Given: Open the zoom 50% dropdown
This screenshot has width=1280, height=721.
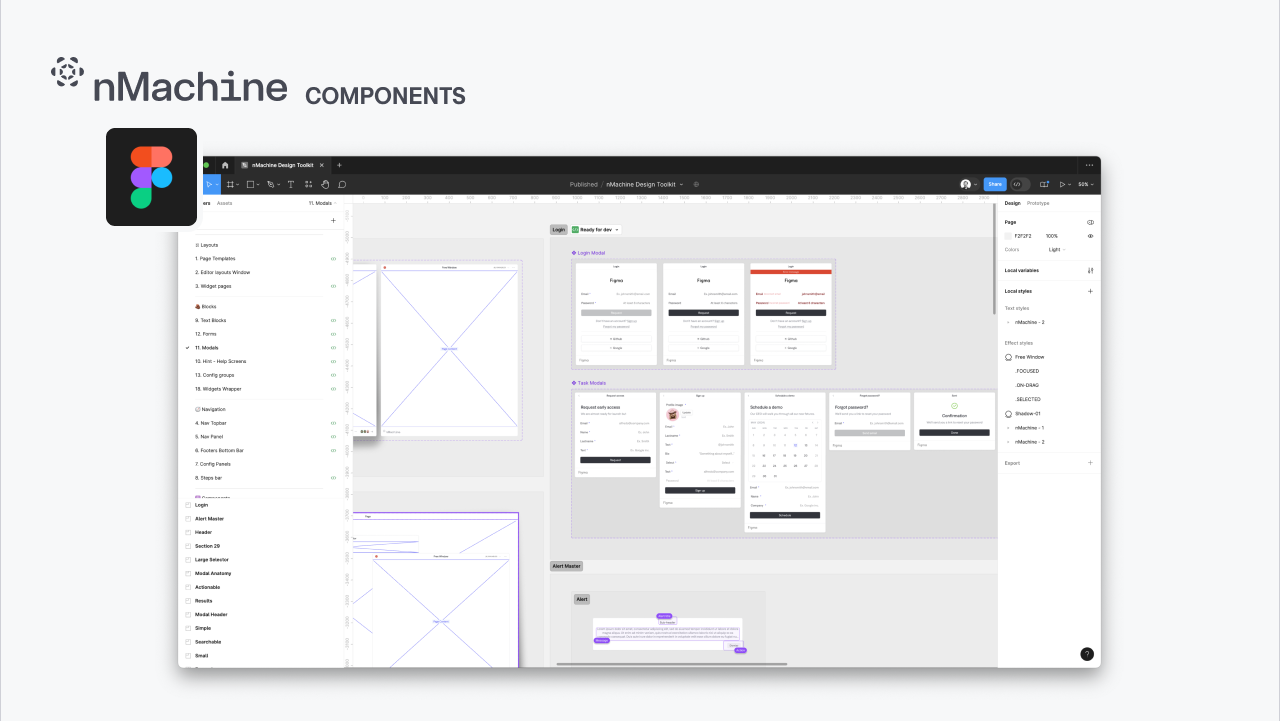Looking at the screenshot, I should coord(1085,184).
